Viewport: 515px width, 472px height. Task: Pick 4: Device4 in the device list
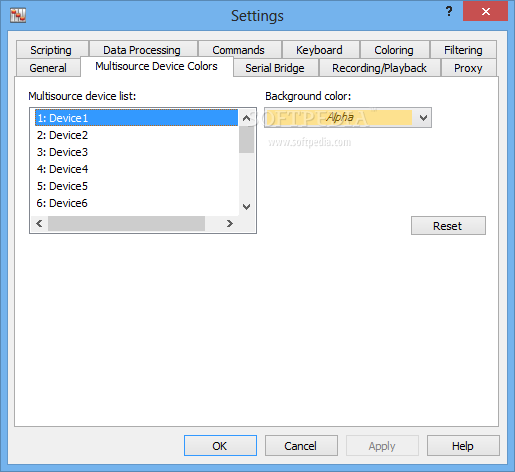click(x=136, y=169)
